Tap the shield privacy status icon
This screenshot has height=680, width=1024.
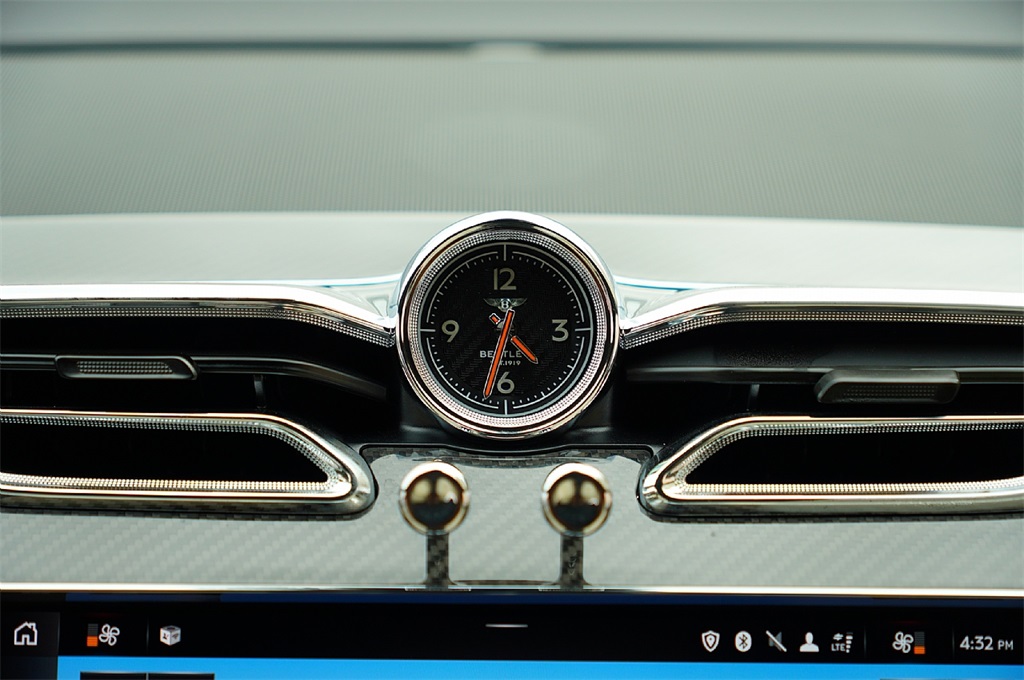point(710,641)
